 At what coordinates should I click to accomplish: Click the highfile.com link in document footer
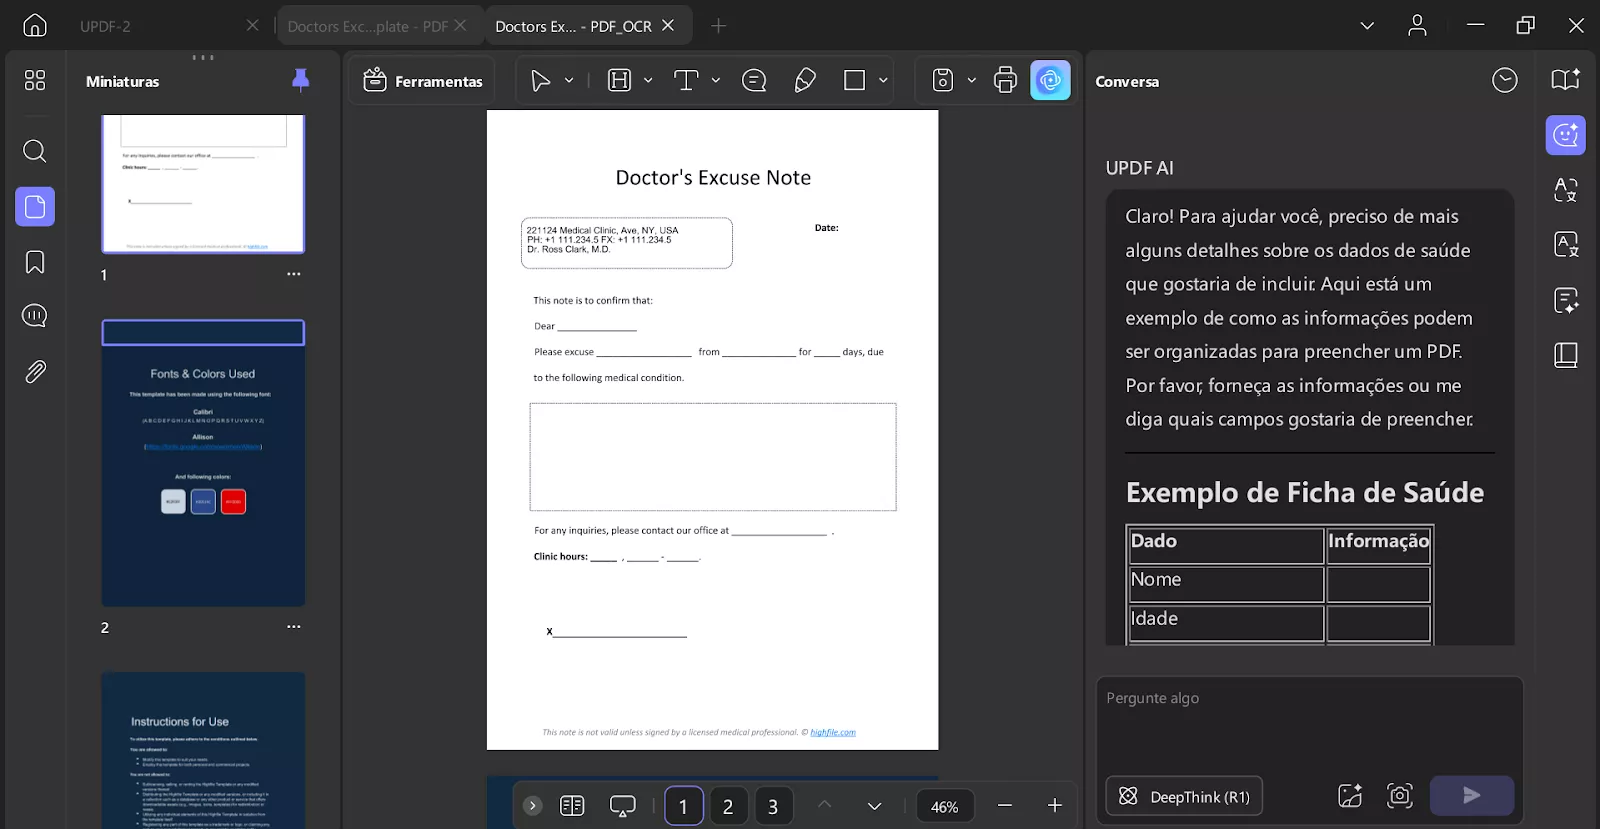point(833,732)
